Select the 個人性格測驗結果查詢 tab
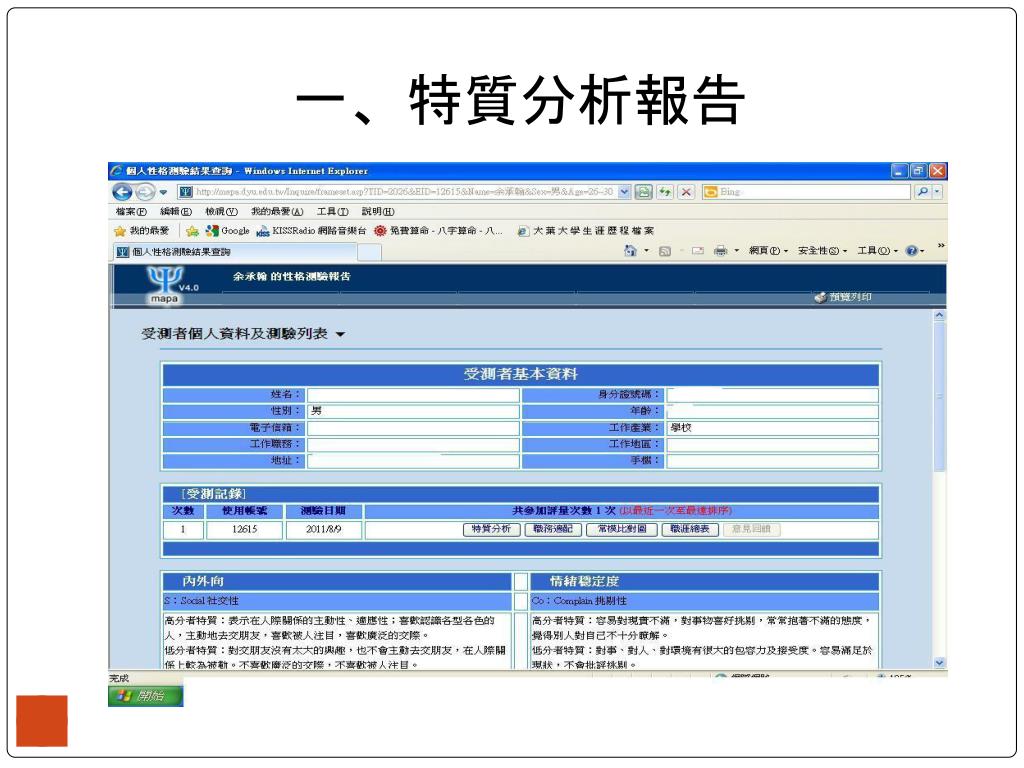This screenshot has height=768, width=1024. point(236,252)
